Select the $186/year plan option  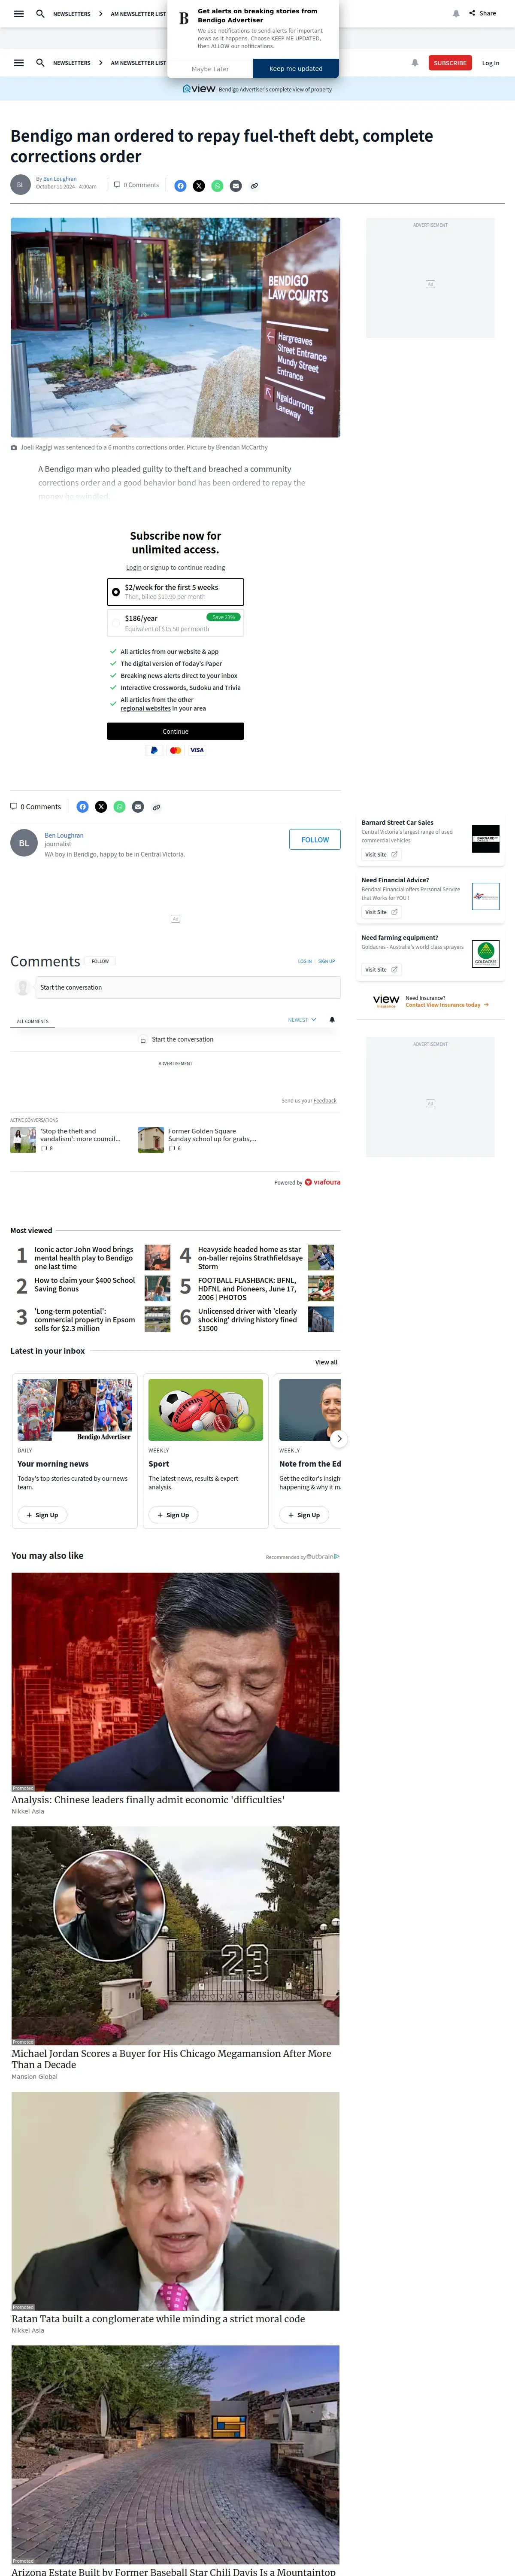pos(176,623)
